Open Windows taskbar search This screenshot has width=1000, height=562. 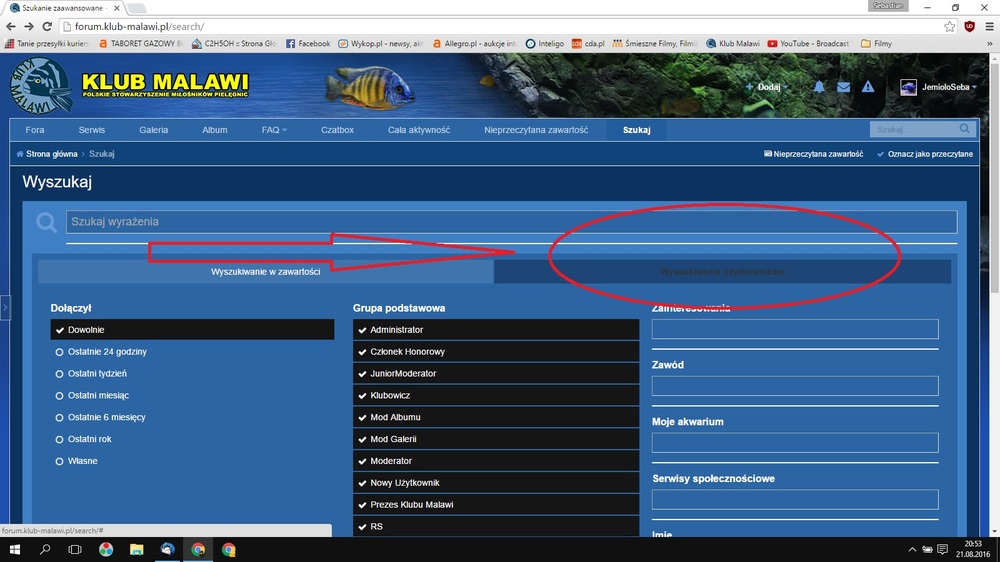[45, 549]
